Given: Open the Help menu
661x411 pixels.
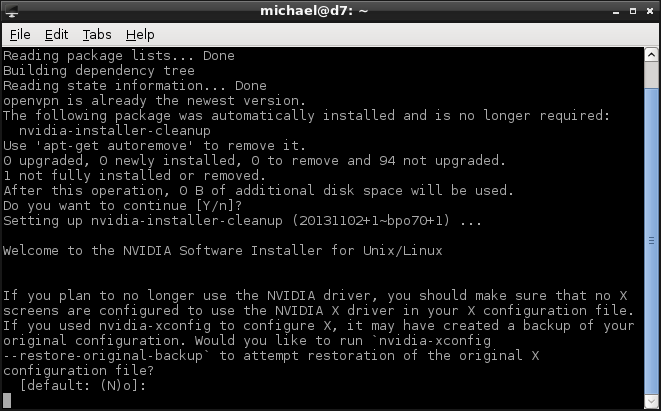Looking at the screenshot, I should point(140,35).
